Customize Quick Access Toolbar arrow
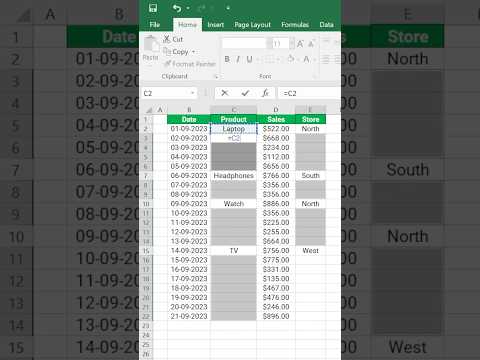 pos(228,8)
